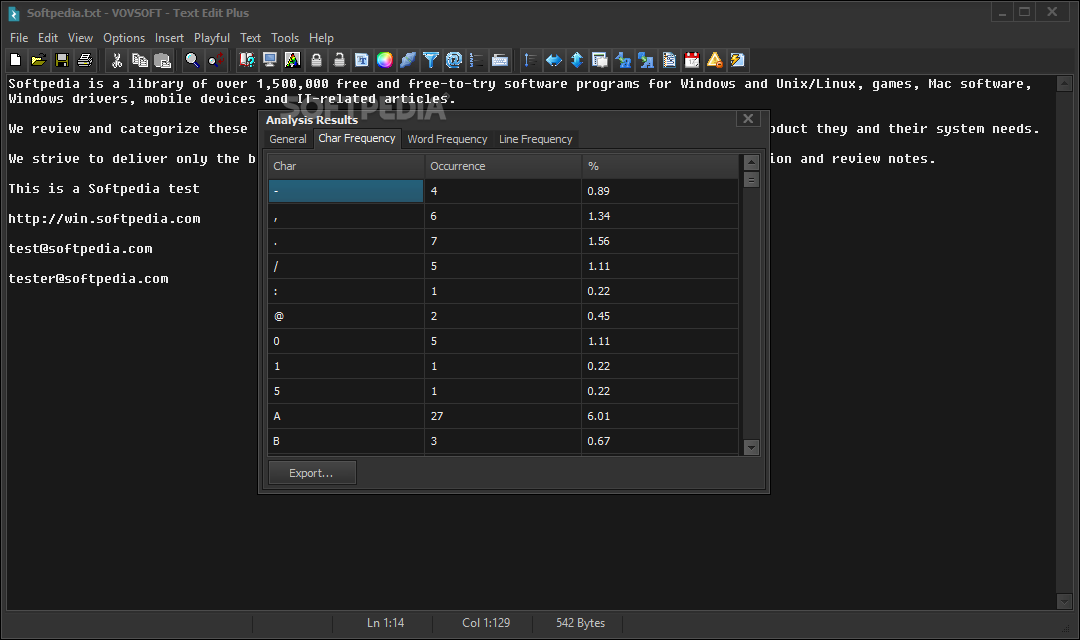Viewport: 1080px width, 640px height.
Task: Click the calendar date insert icon
Action: 692,60
